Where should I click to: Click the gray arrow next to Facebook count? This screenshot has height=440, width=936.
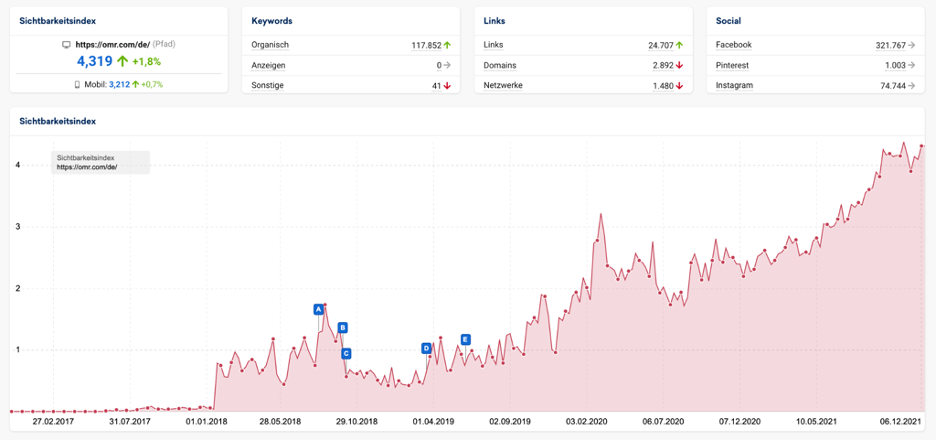[911, 45]
